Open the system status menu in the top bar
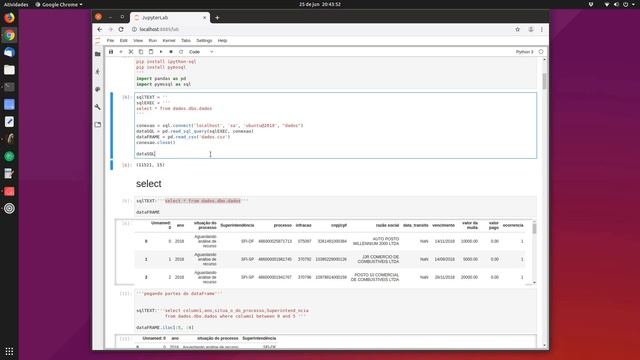This screenshot has width=640, height=360. (620, 4)
